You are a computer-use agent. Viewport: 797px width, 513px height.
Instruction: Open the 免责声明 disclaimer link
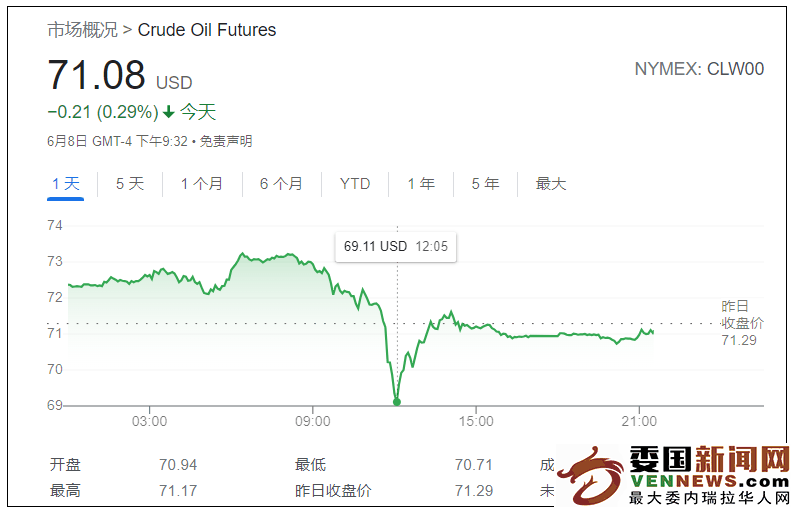pos(226,141)
